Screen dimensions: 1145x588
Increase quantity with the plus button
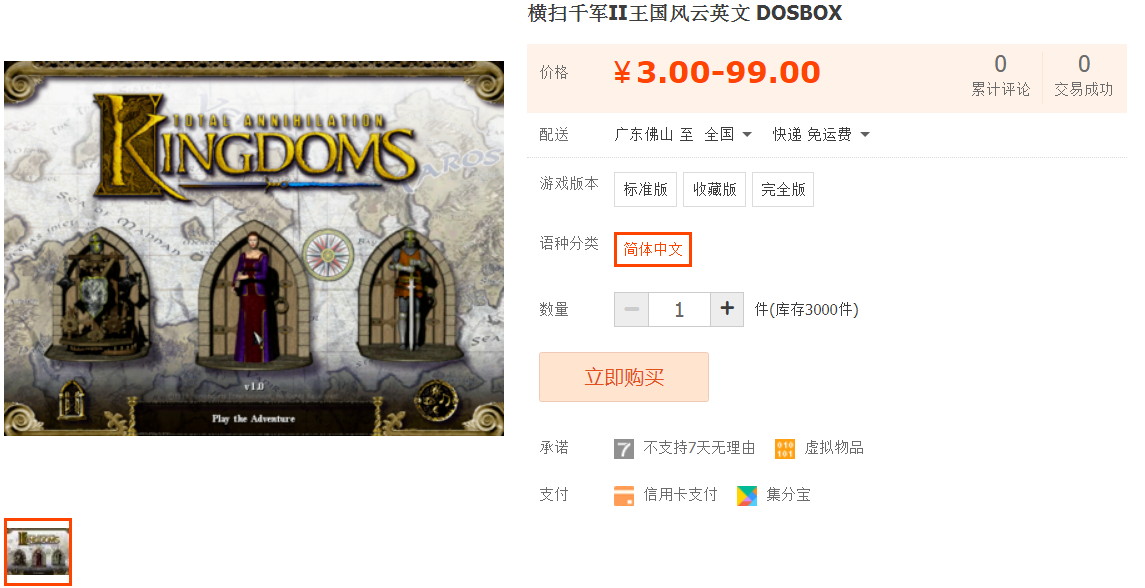[727, 309]
